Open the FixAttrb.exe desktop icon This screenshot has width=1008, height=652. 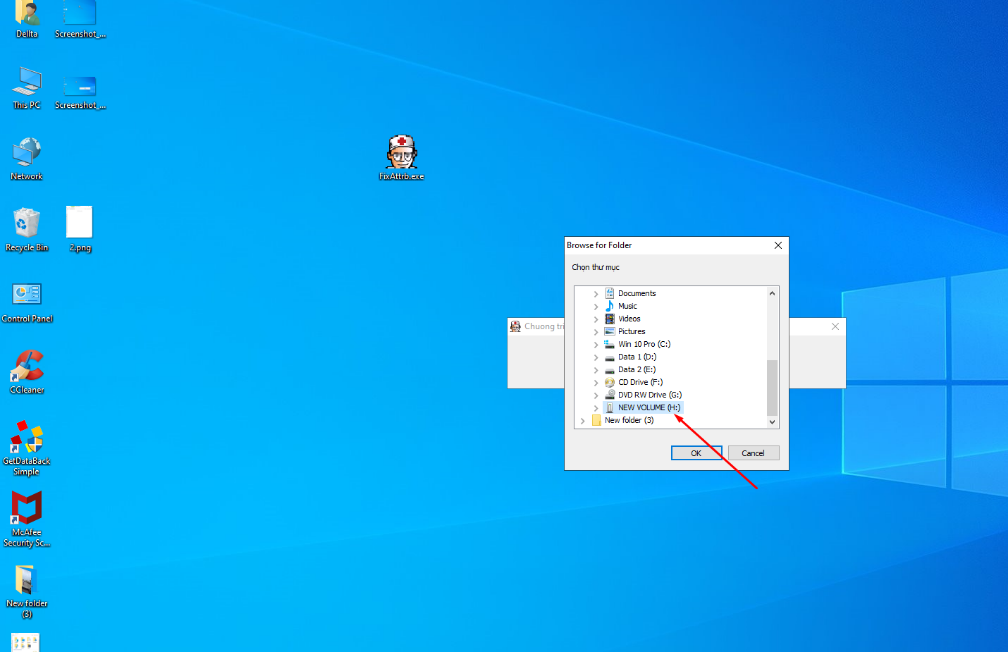(x=402, y=152)
